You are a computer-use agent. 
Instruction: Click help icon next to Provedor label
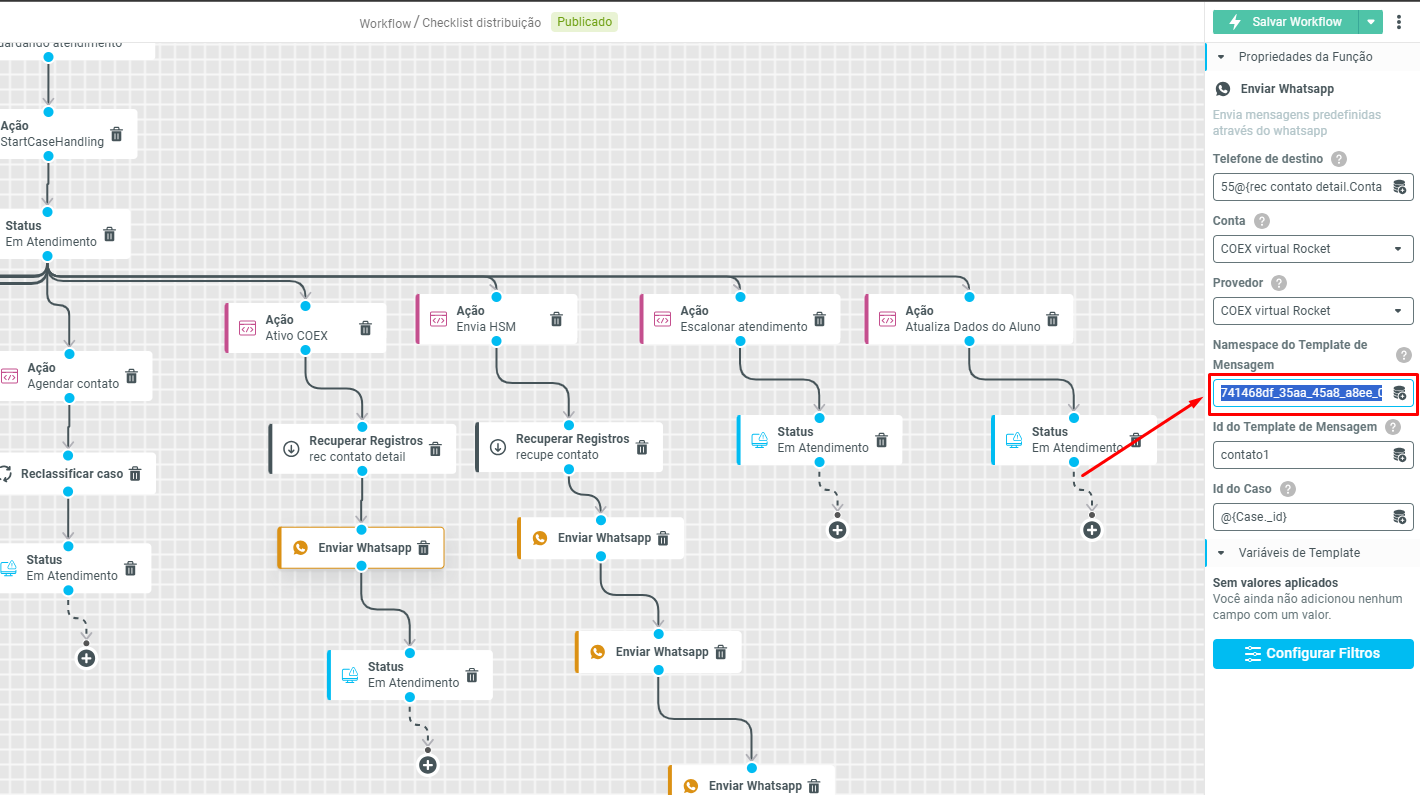pos(1279,283)
